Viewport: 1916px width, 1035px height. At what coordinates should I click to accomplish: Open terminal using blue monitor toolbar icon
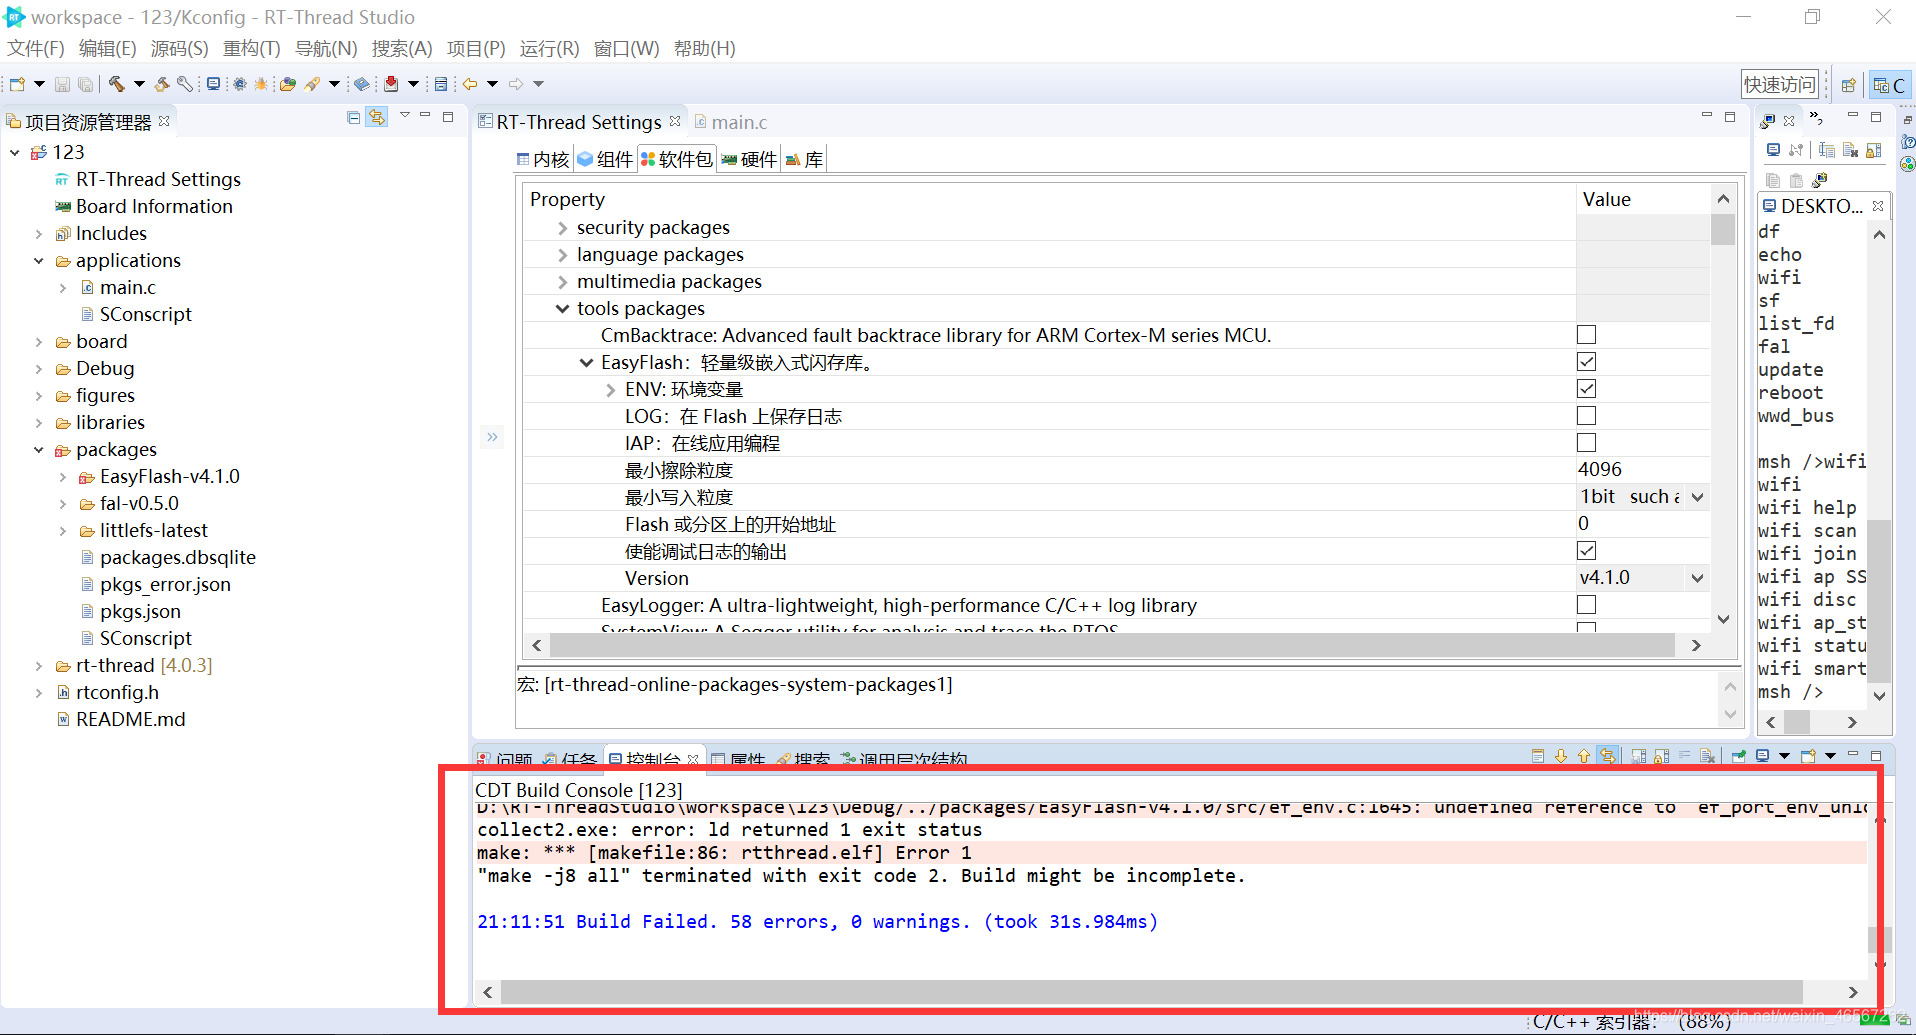coord(213,84)
